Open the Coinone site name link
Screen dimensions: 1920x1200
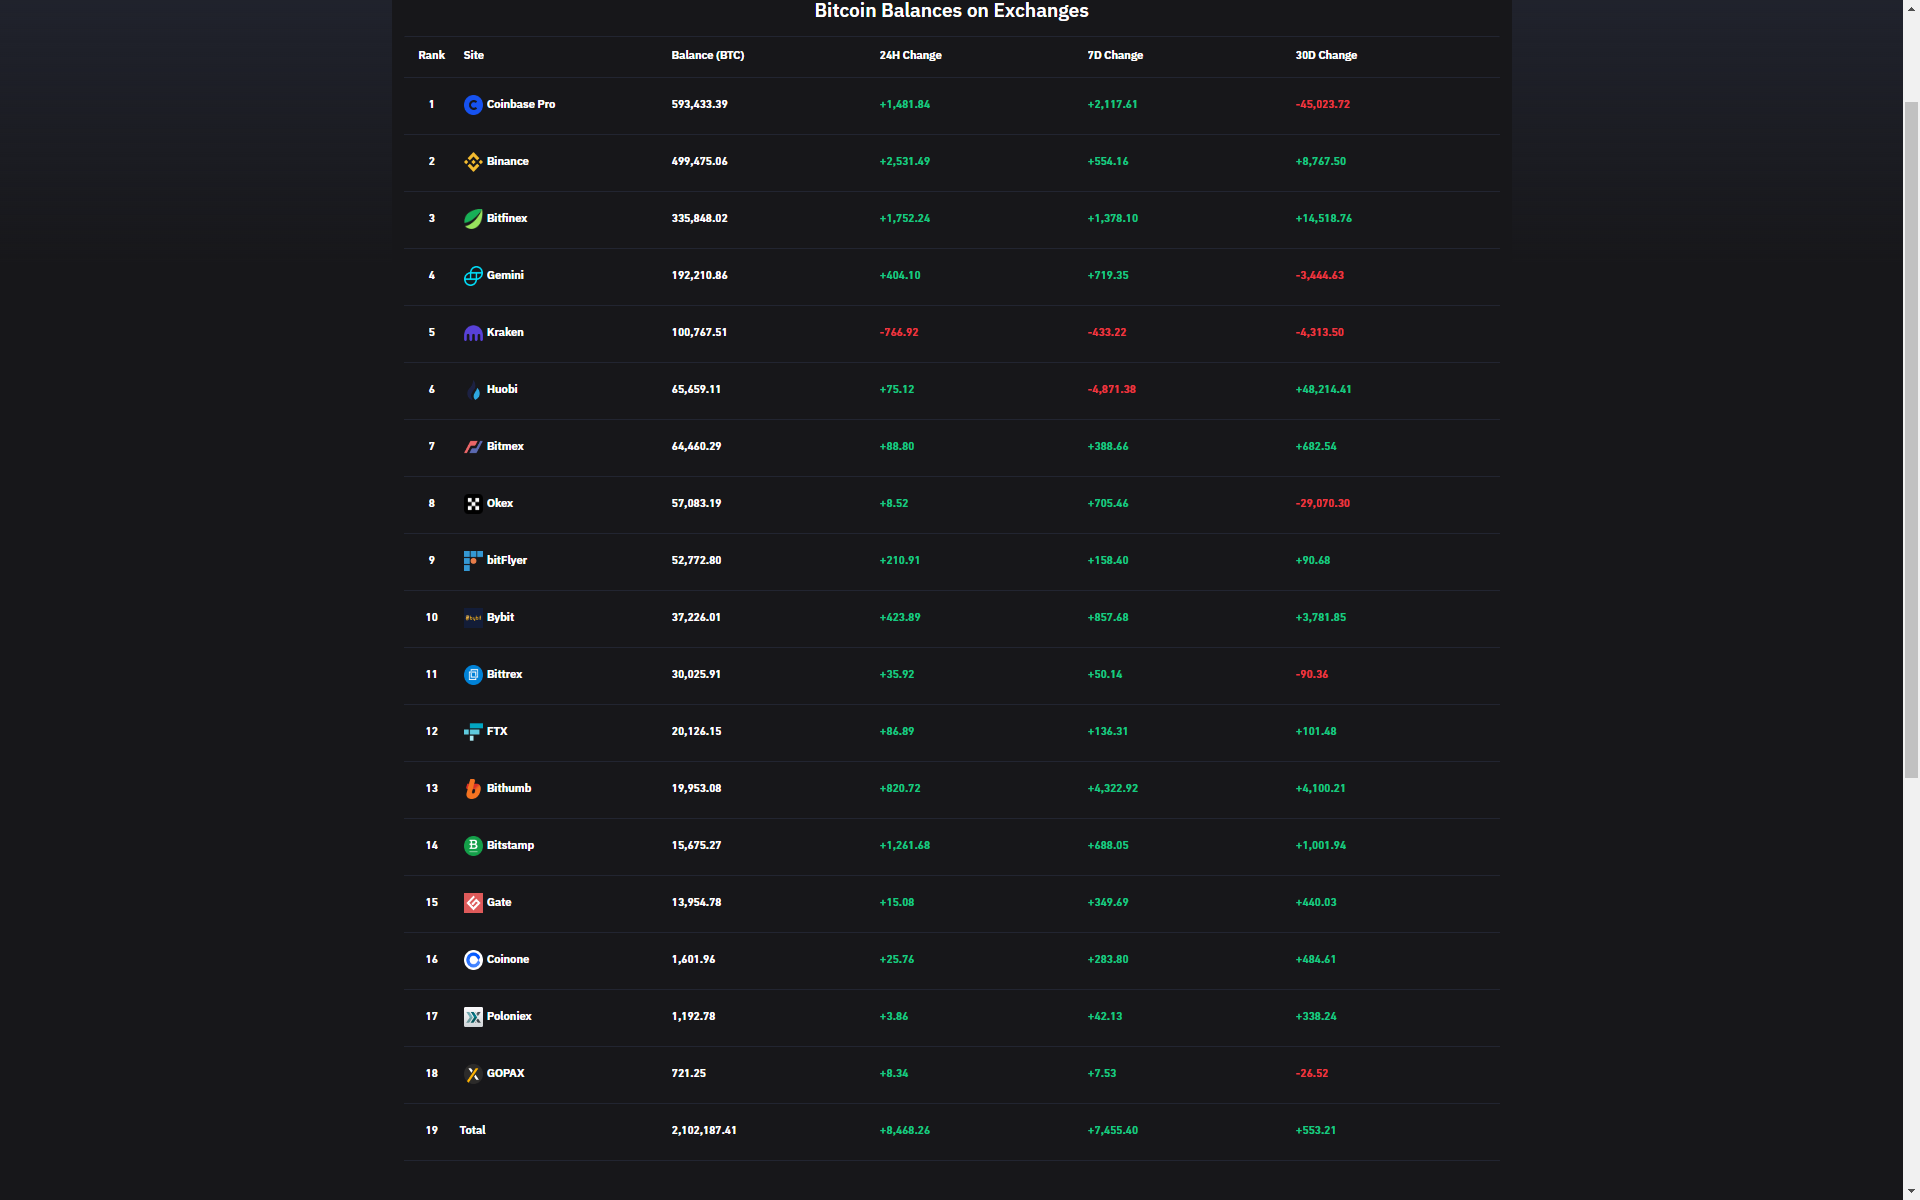[508, 959]
